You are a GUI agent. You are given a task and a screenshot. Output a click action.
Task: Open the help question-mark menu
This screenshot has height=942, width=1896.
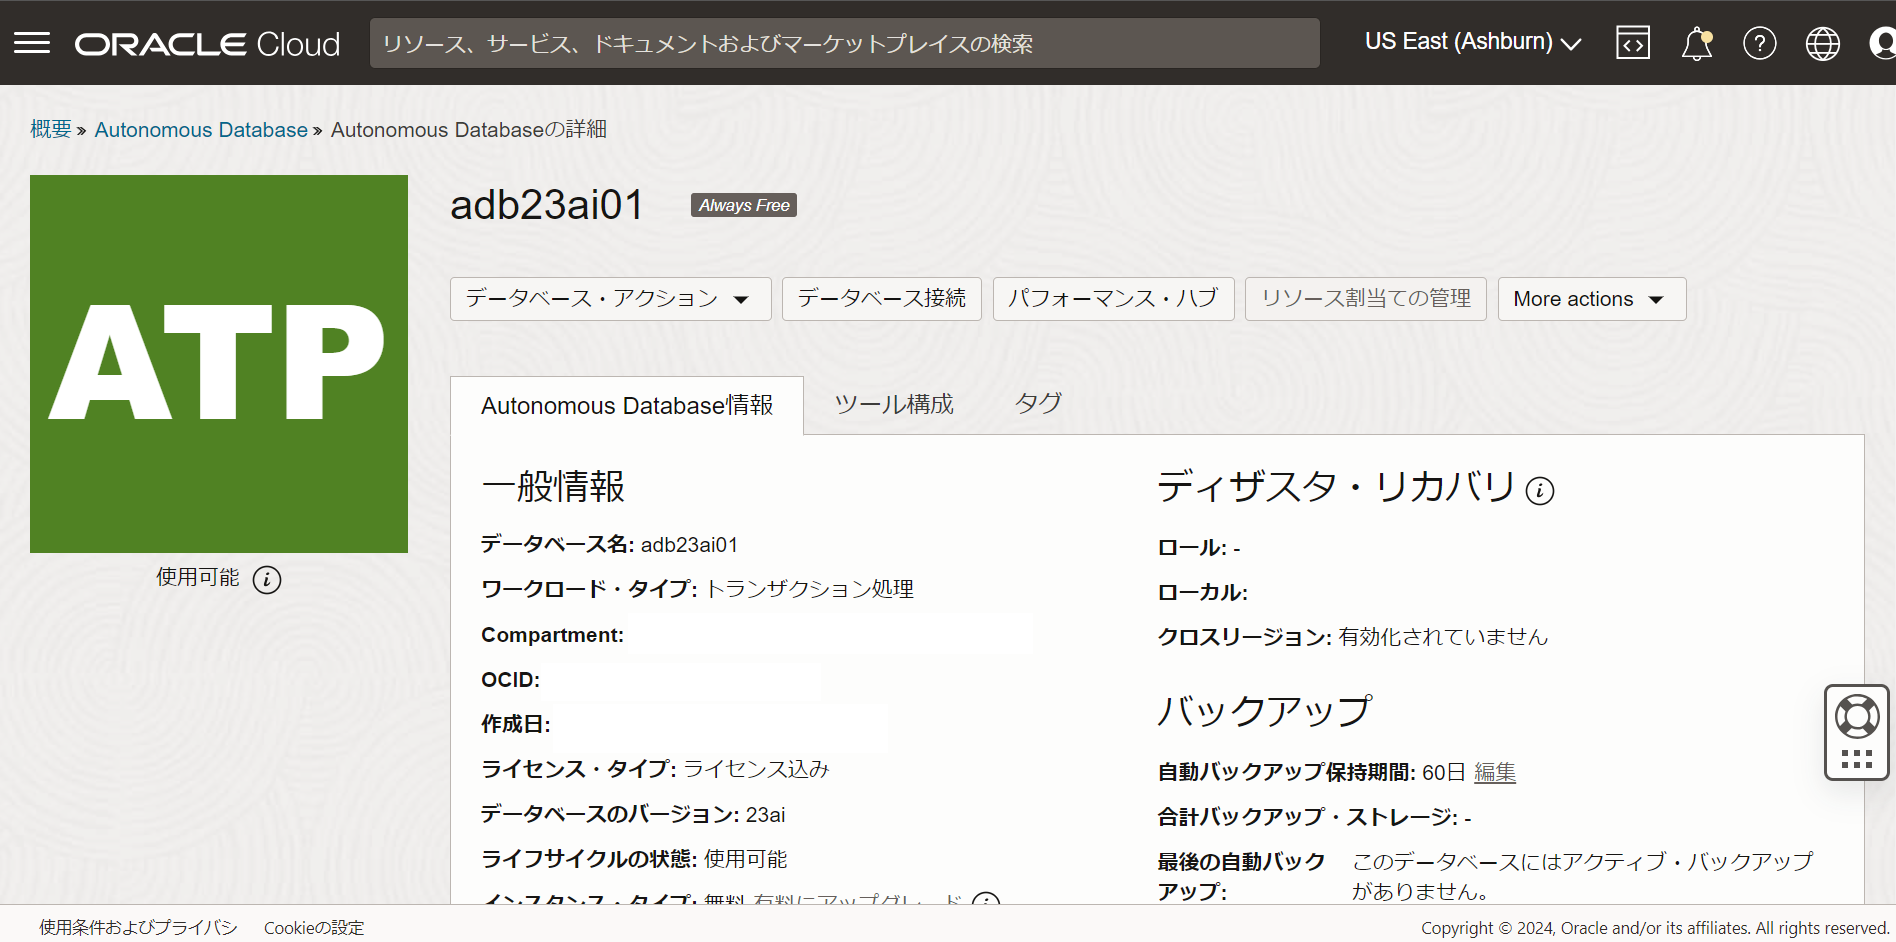[1759, 42]
